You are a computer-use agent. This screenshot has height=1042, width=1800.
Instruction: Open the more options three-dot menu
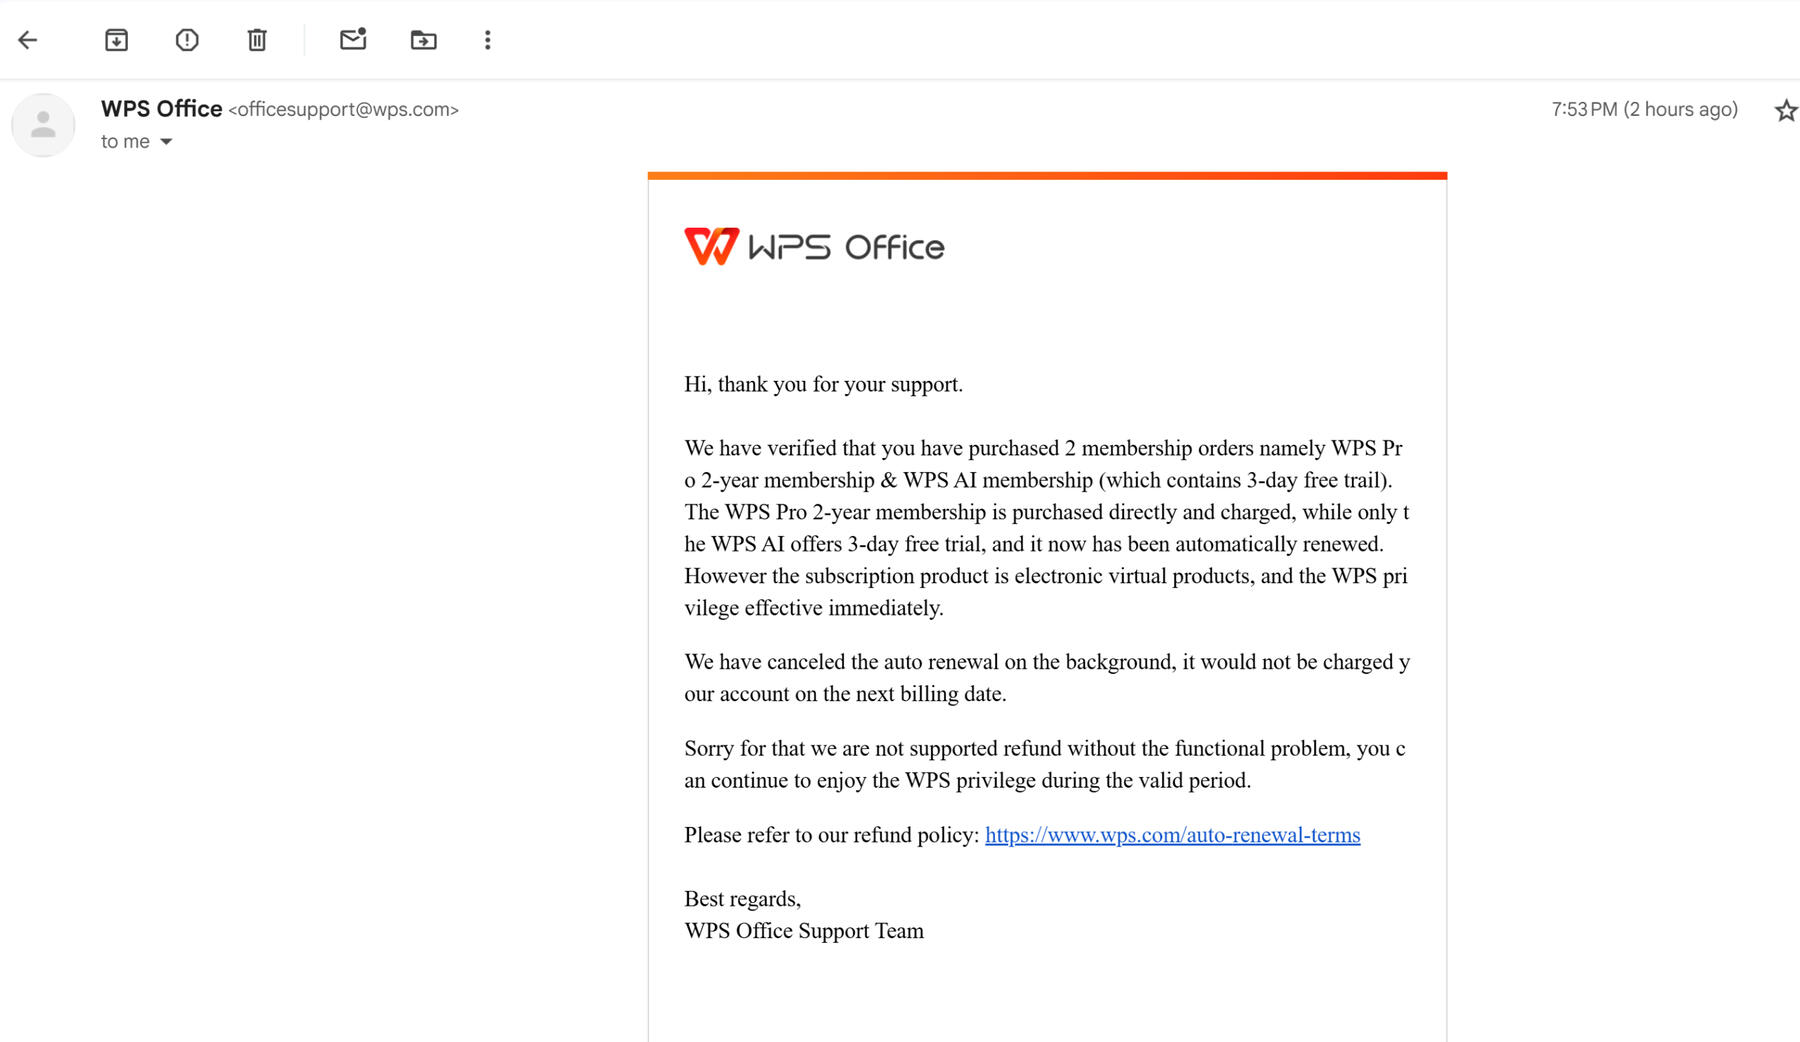(x=487, y=40)
